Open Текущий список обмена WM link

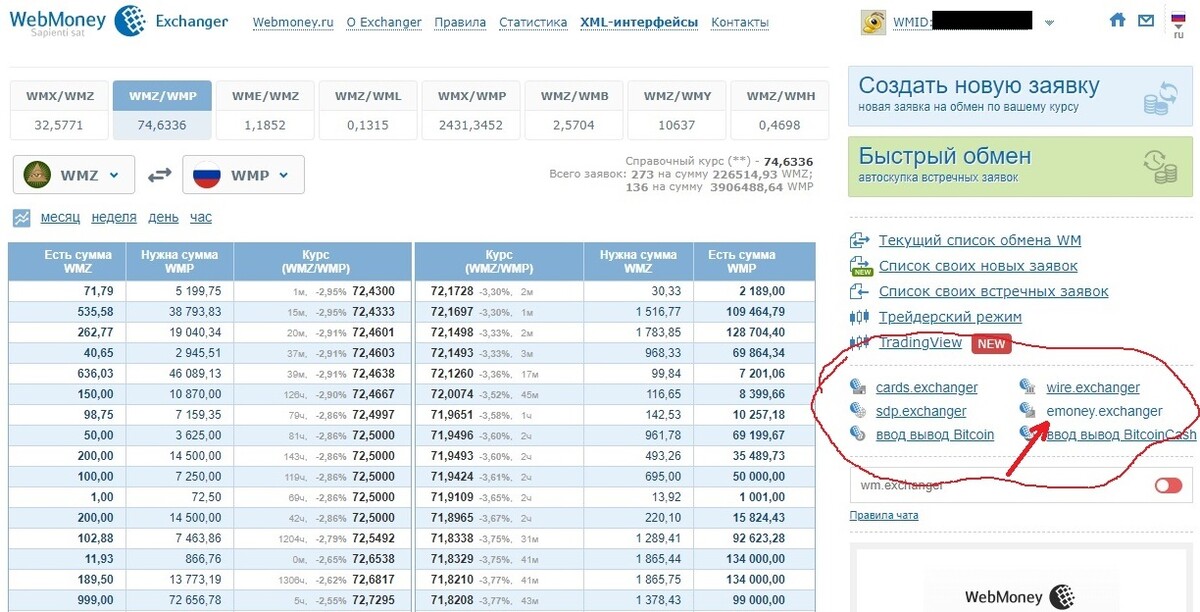click(x=980, y=240)
